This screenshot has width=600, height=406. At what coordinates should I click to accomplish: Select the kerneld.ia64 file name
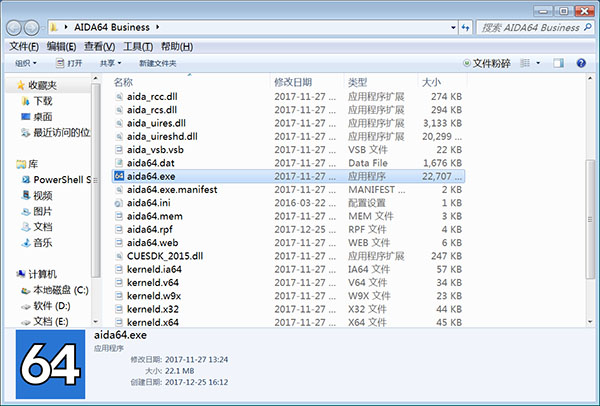tap(154, 269)
